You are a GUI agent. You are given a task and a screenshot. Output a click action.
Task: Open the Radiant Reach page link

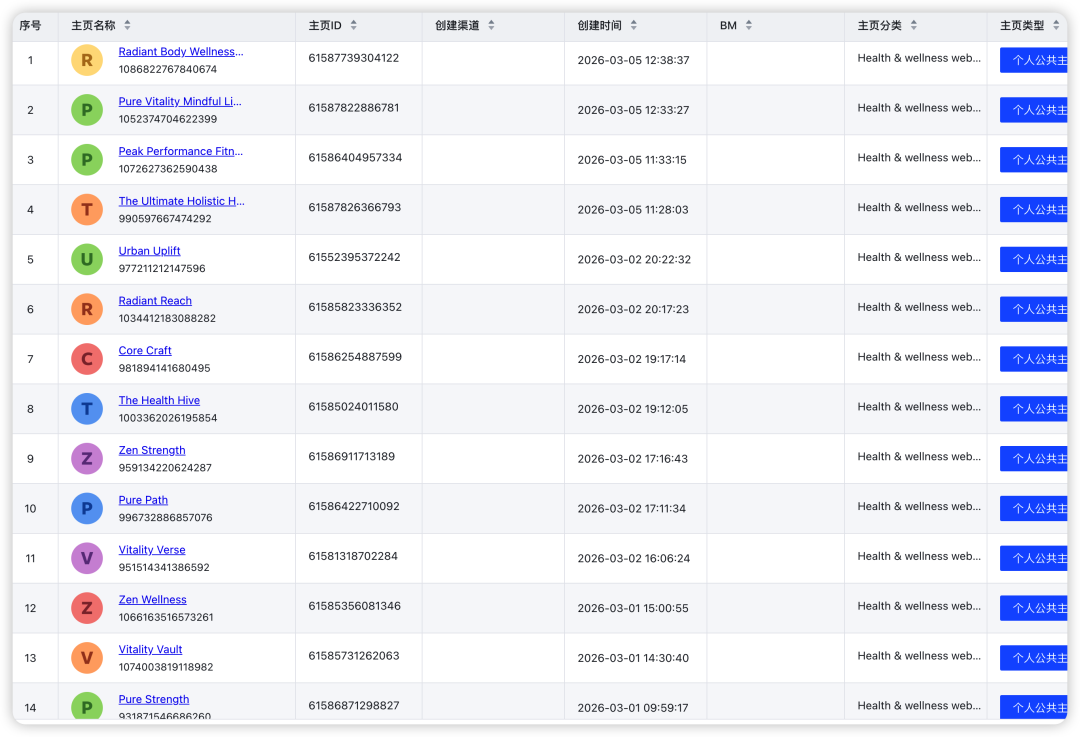(155, 300)
